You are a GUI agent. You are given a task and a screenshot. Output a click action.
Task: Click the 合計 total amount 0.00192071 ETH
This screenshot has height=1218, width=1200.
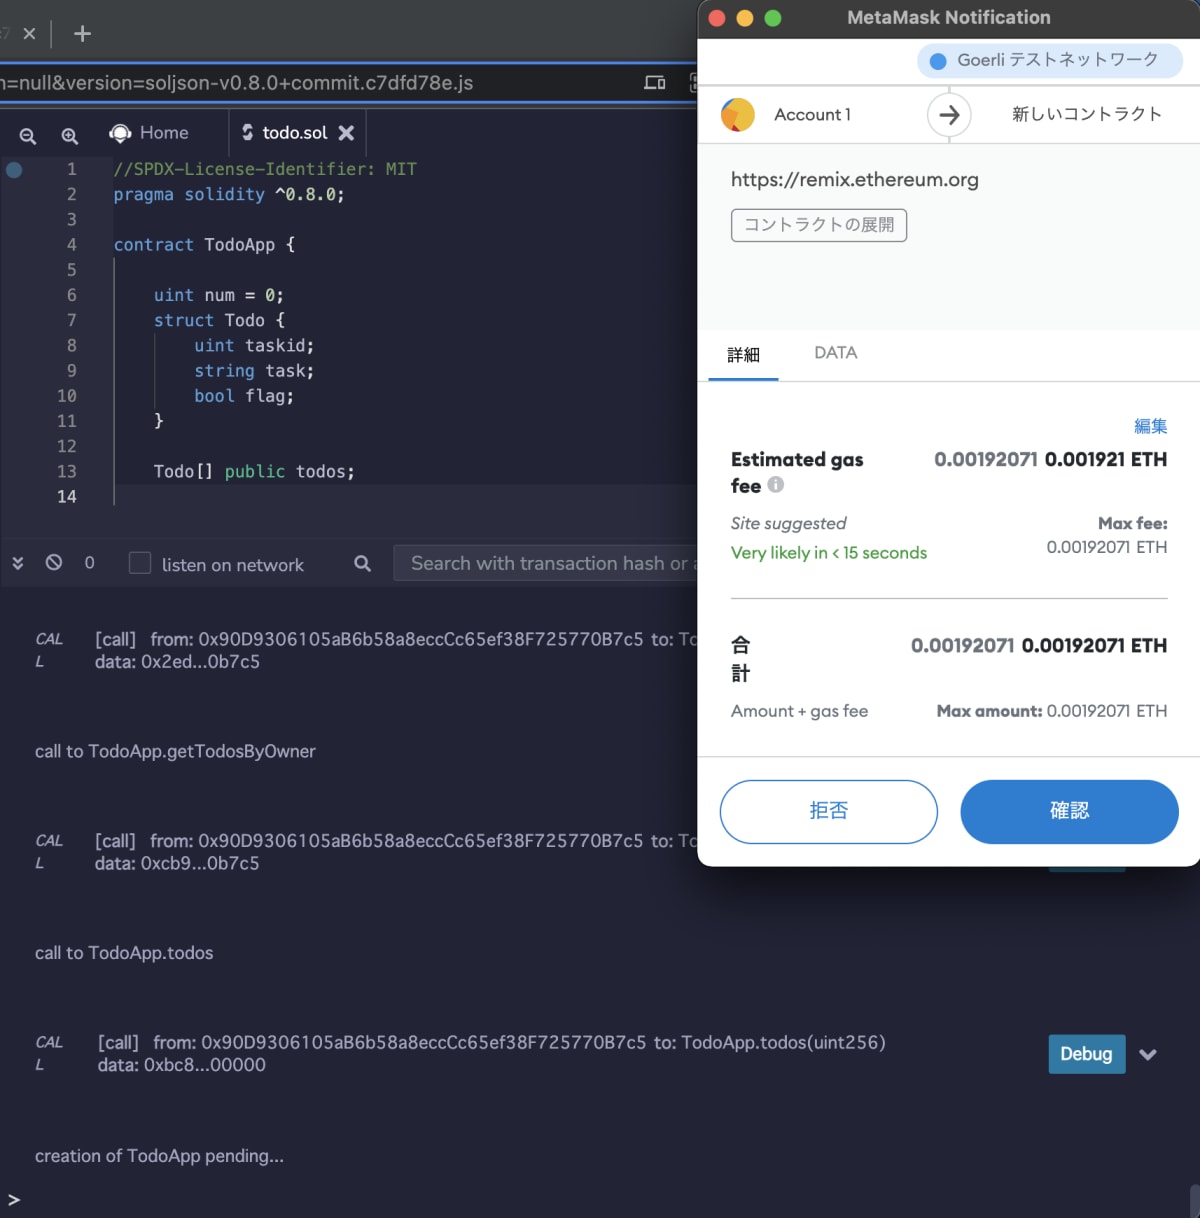coord(1094,646)
